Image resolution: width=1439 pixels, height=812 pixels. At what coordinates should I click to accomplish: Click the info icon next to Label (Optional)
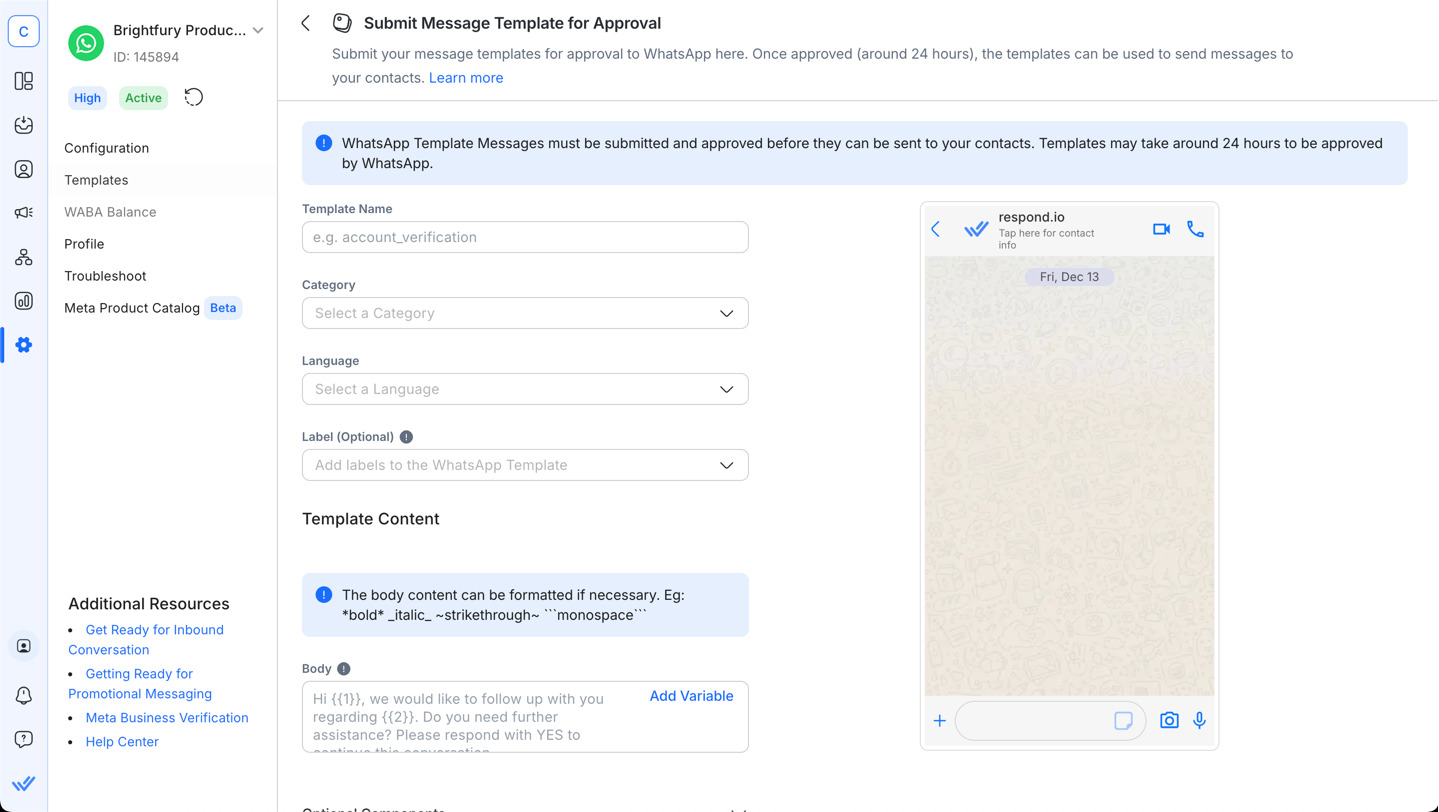pos(406,437)
